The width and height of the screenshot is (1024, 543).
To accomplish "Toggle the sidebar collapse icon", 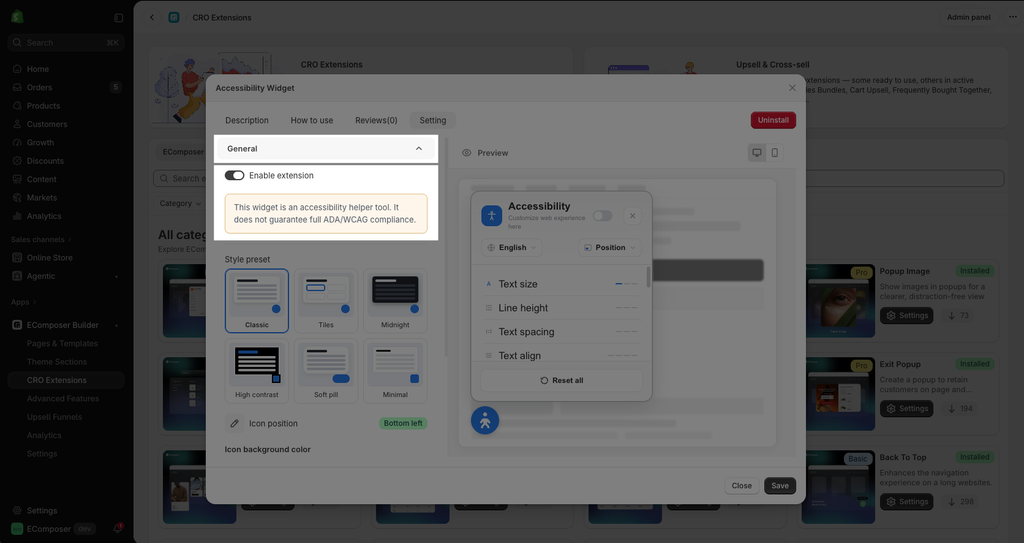I will click(118, 18).
